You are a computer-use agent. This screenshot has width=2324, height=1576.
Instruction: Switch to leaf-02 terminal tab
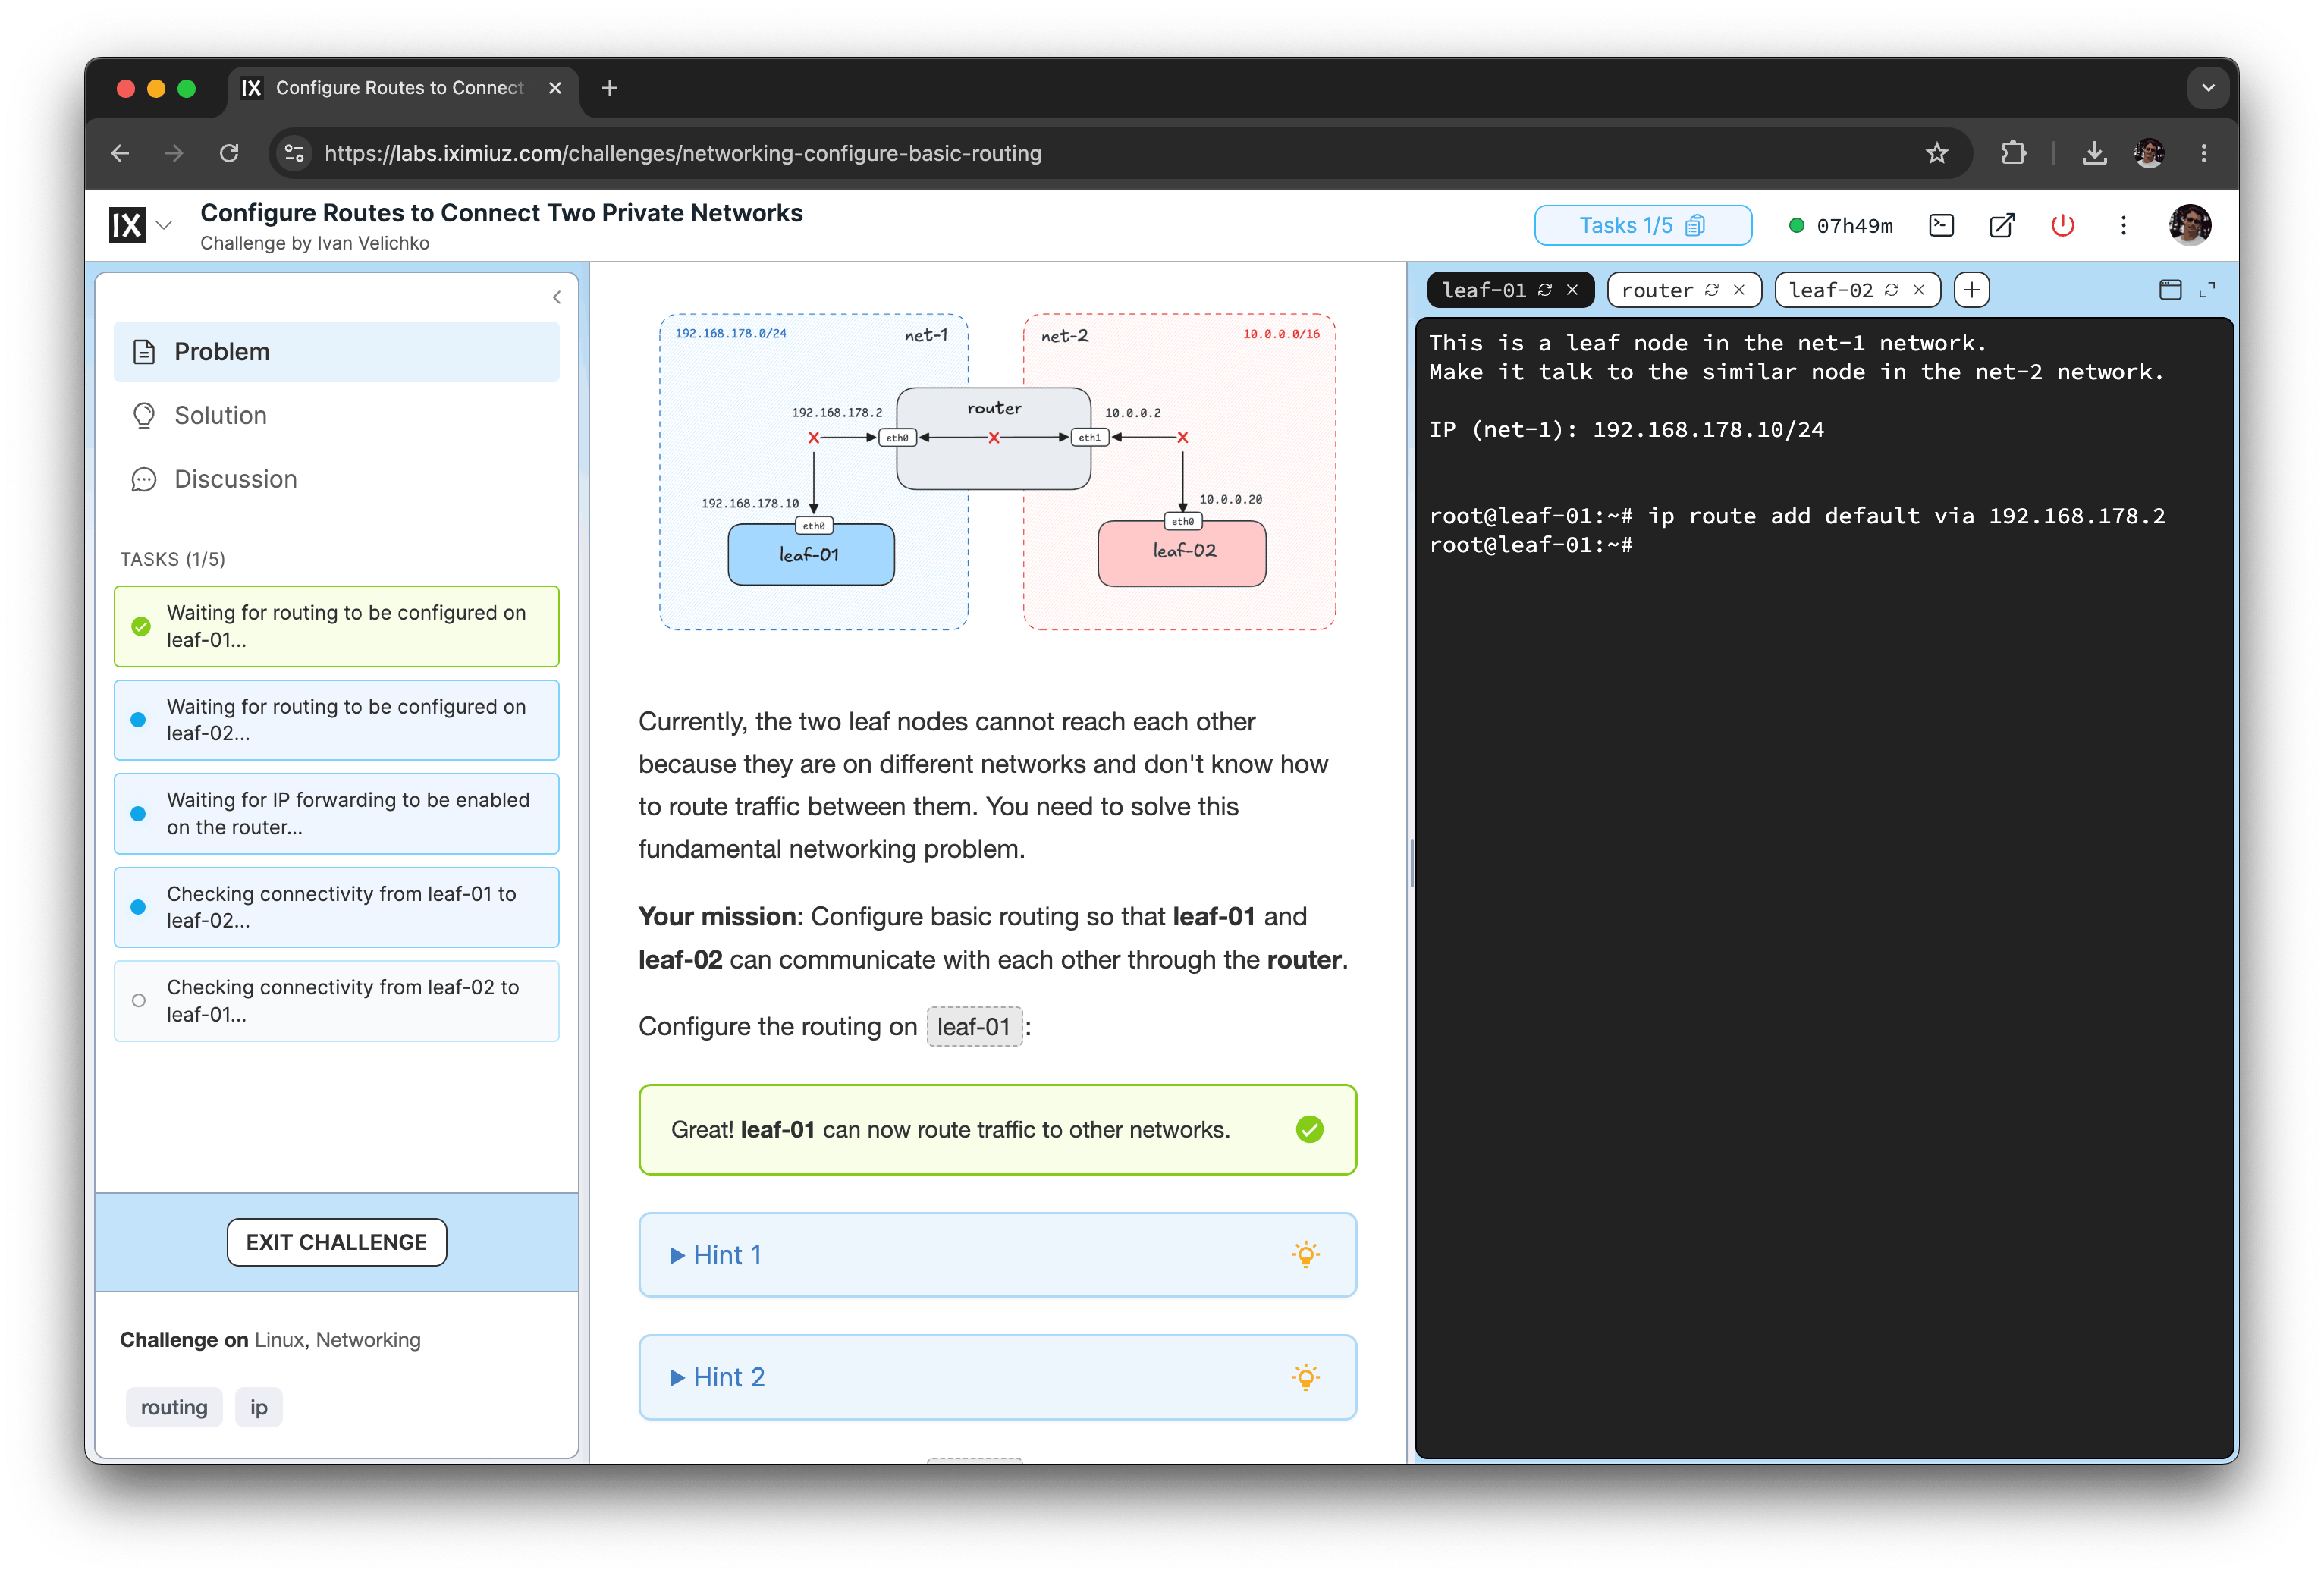[1830, 290]
